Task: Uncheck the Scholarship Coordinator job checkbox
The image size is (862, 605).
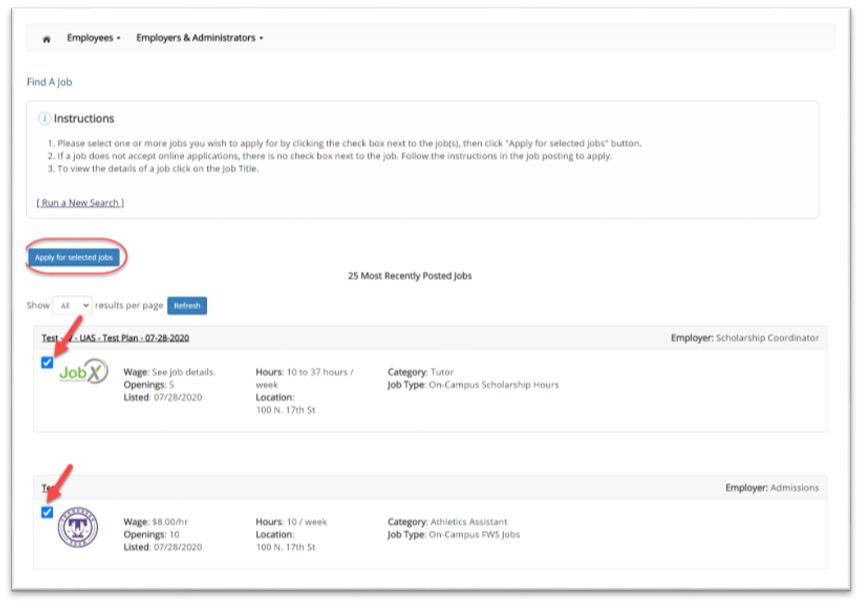Action: [47, 363]
